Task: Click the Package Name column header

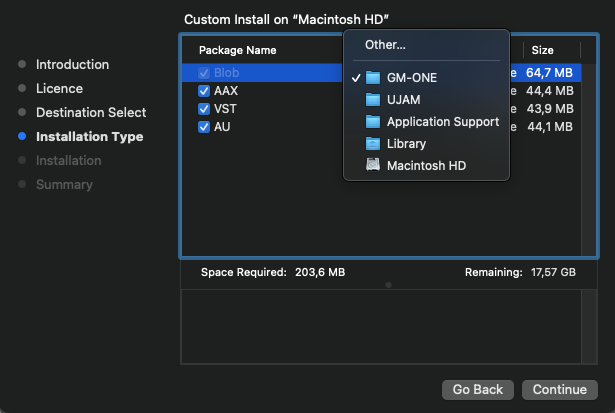Action: pos(238,50)
